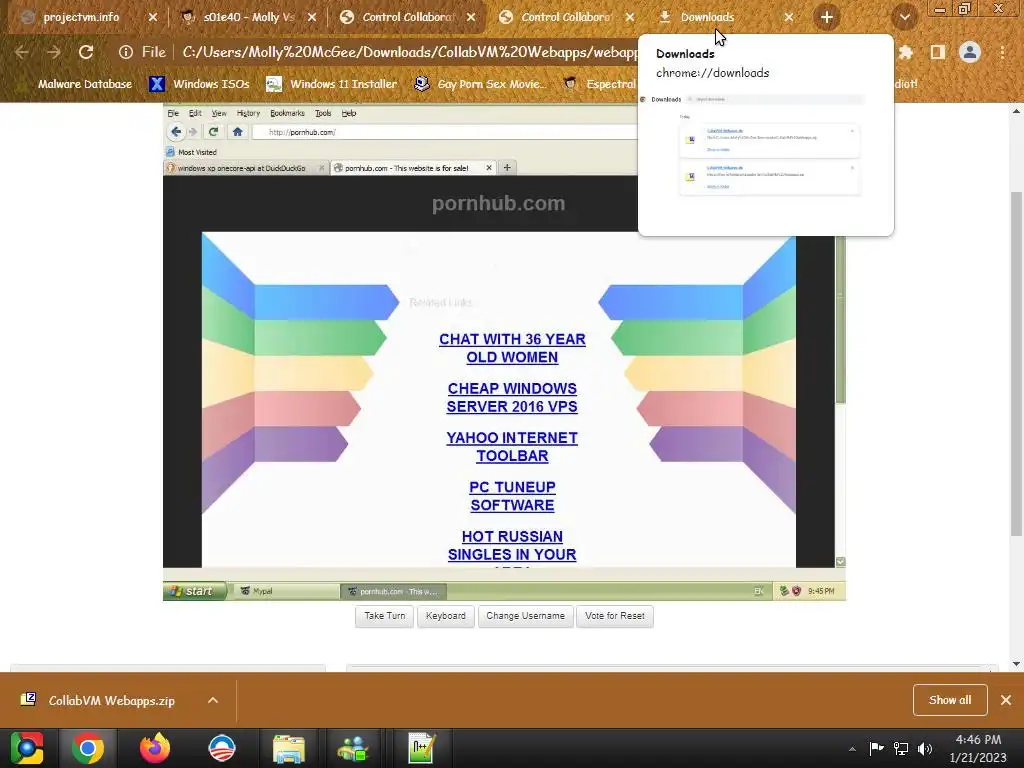Click Chrome's forward navigation arrow

click(54, 52)
